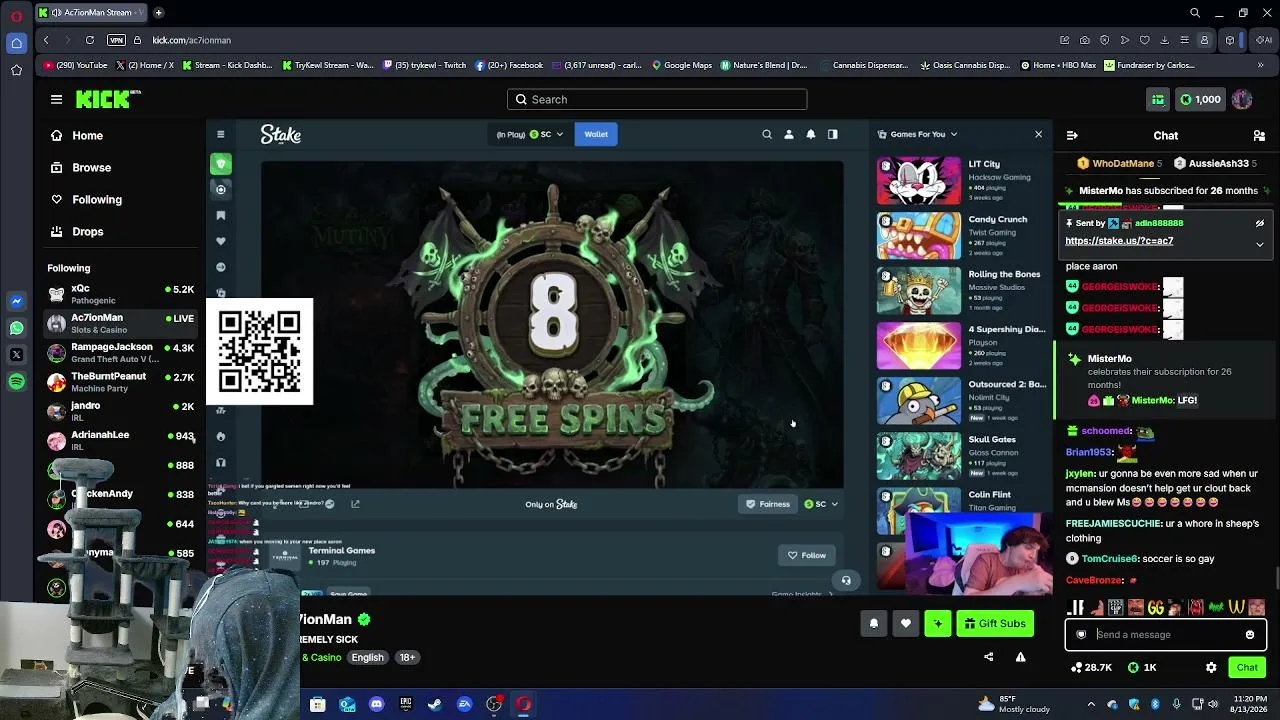The height and width of the screenshot is (720, 1280).
Task: Click the Send a message input
Action: click(x=1167, y=634)
